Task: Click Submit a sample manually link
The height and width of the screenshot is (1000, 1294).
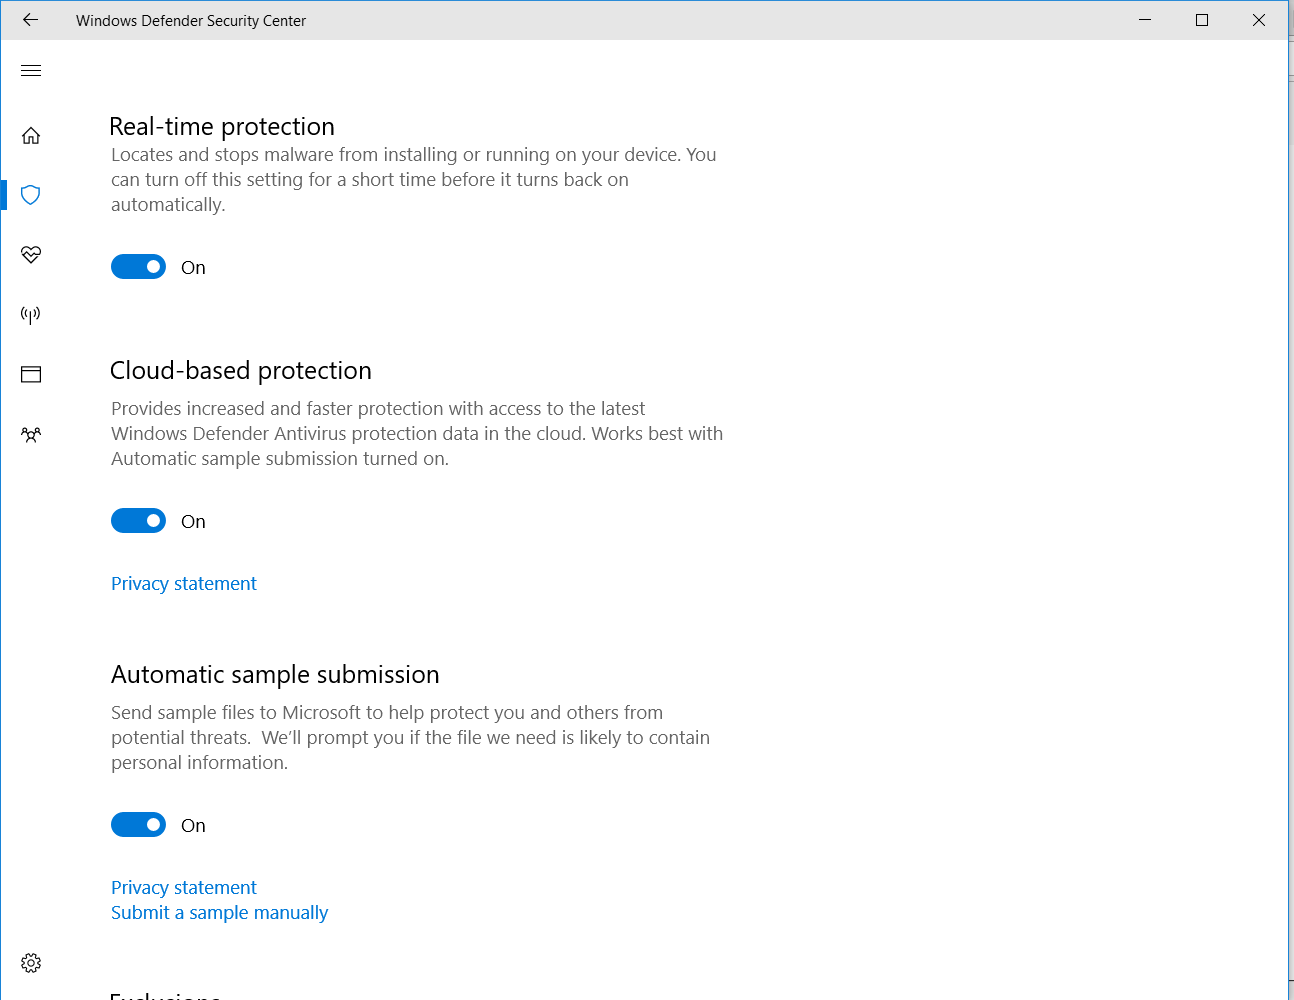Action: click(x=219, y=913)
